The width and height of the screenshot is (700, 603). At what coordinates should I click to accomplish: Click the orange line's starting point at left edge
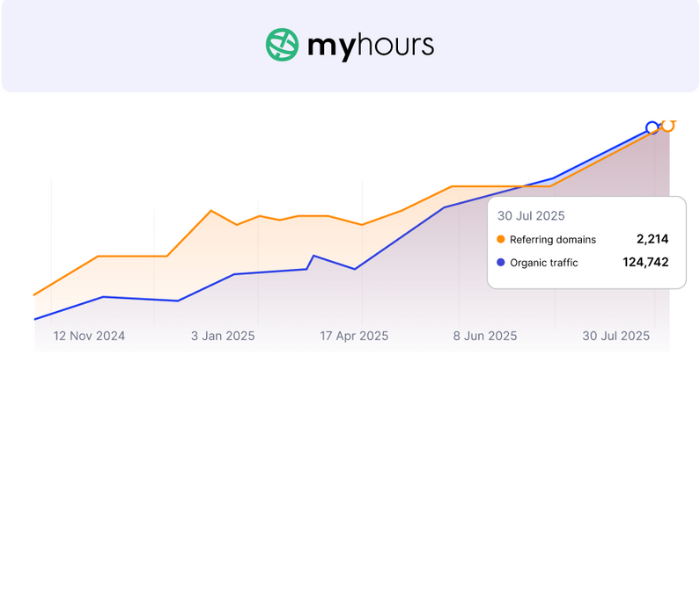[35, 295]
